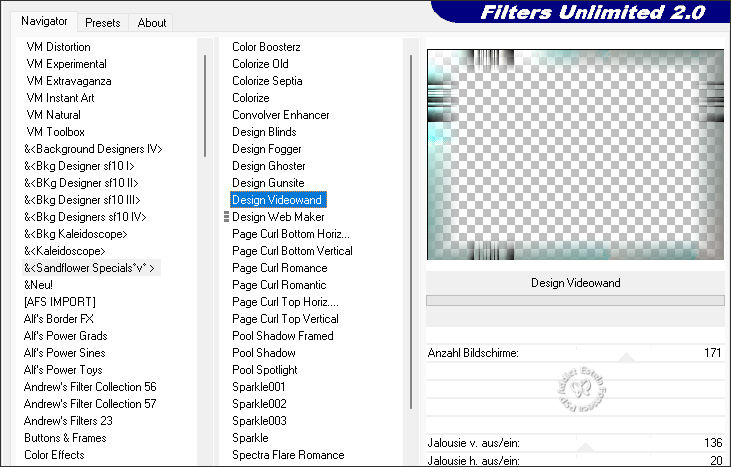The image size is (731, 467).
Task: Select the VM Distortion category
Action: [58, 47]
